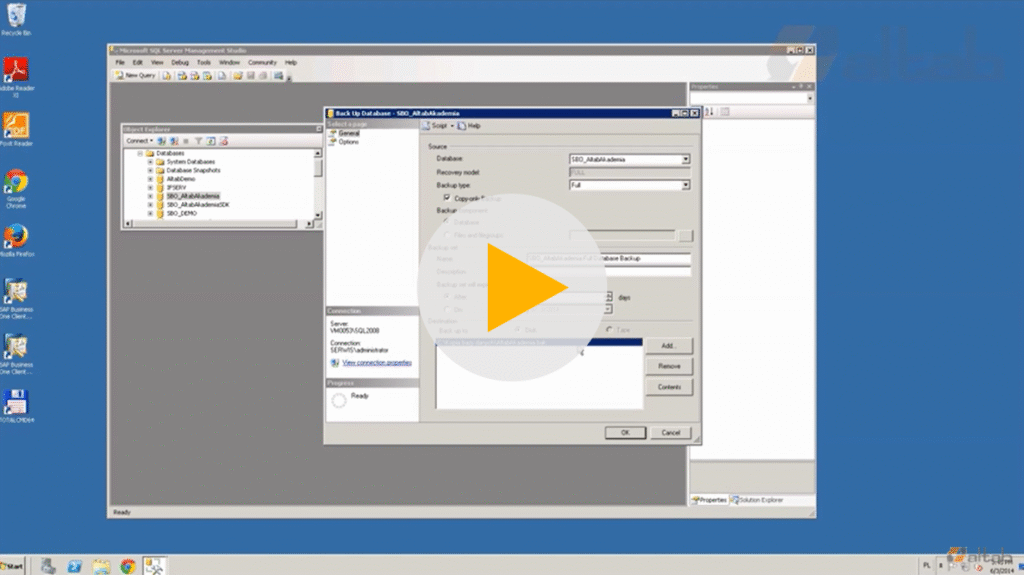Click SQL Server Management Studio taskbar icon
This screenshot has width=1024, height=575.
click(x=155, y=566)
